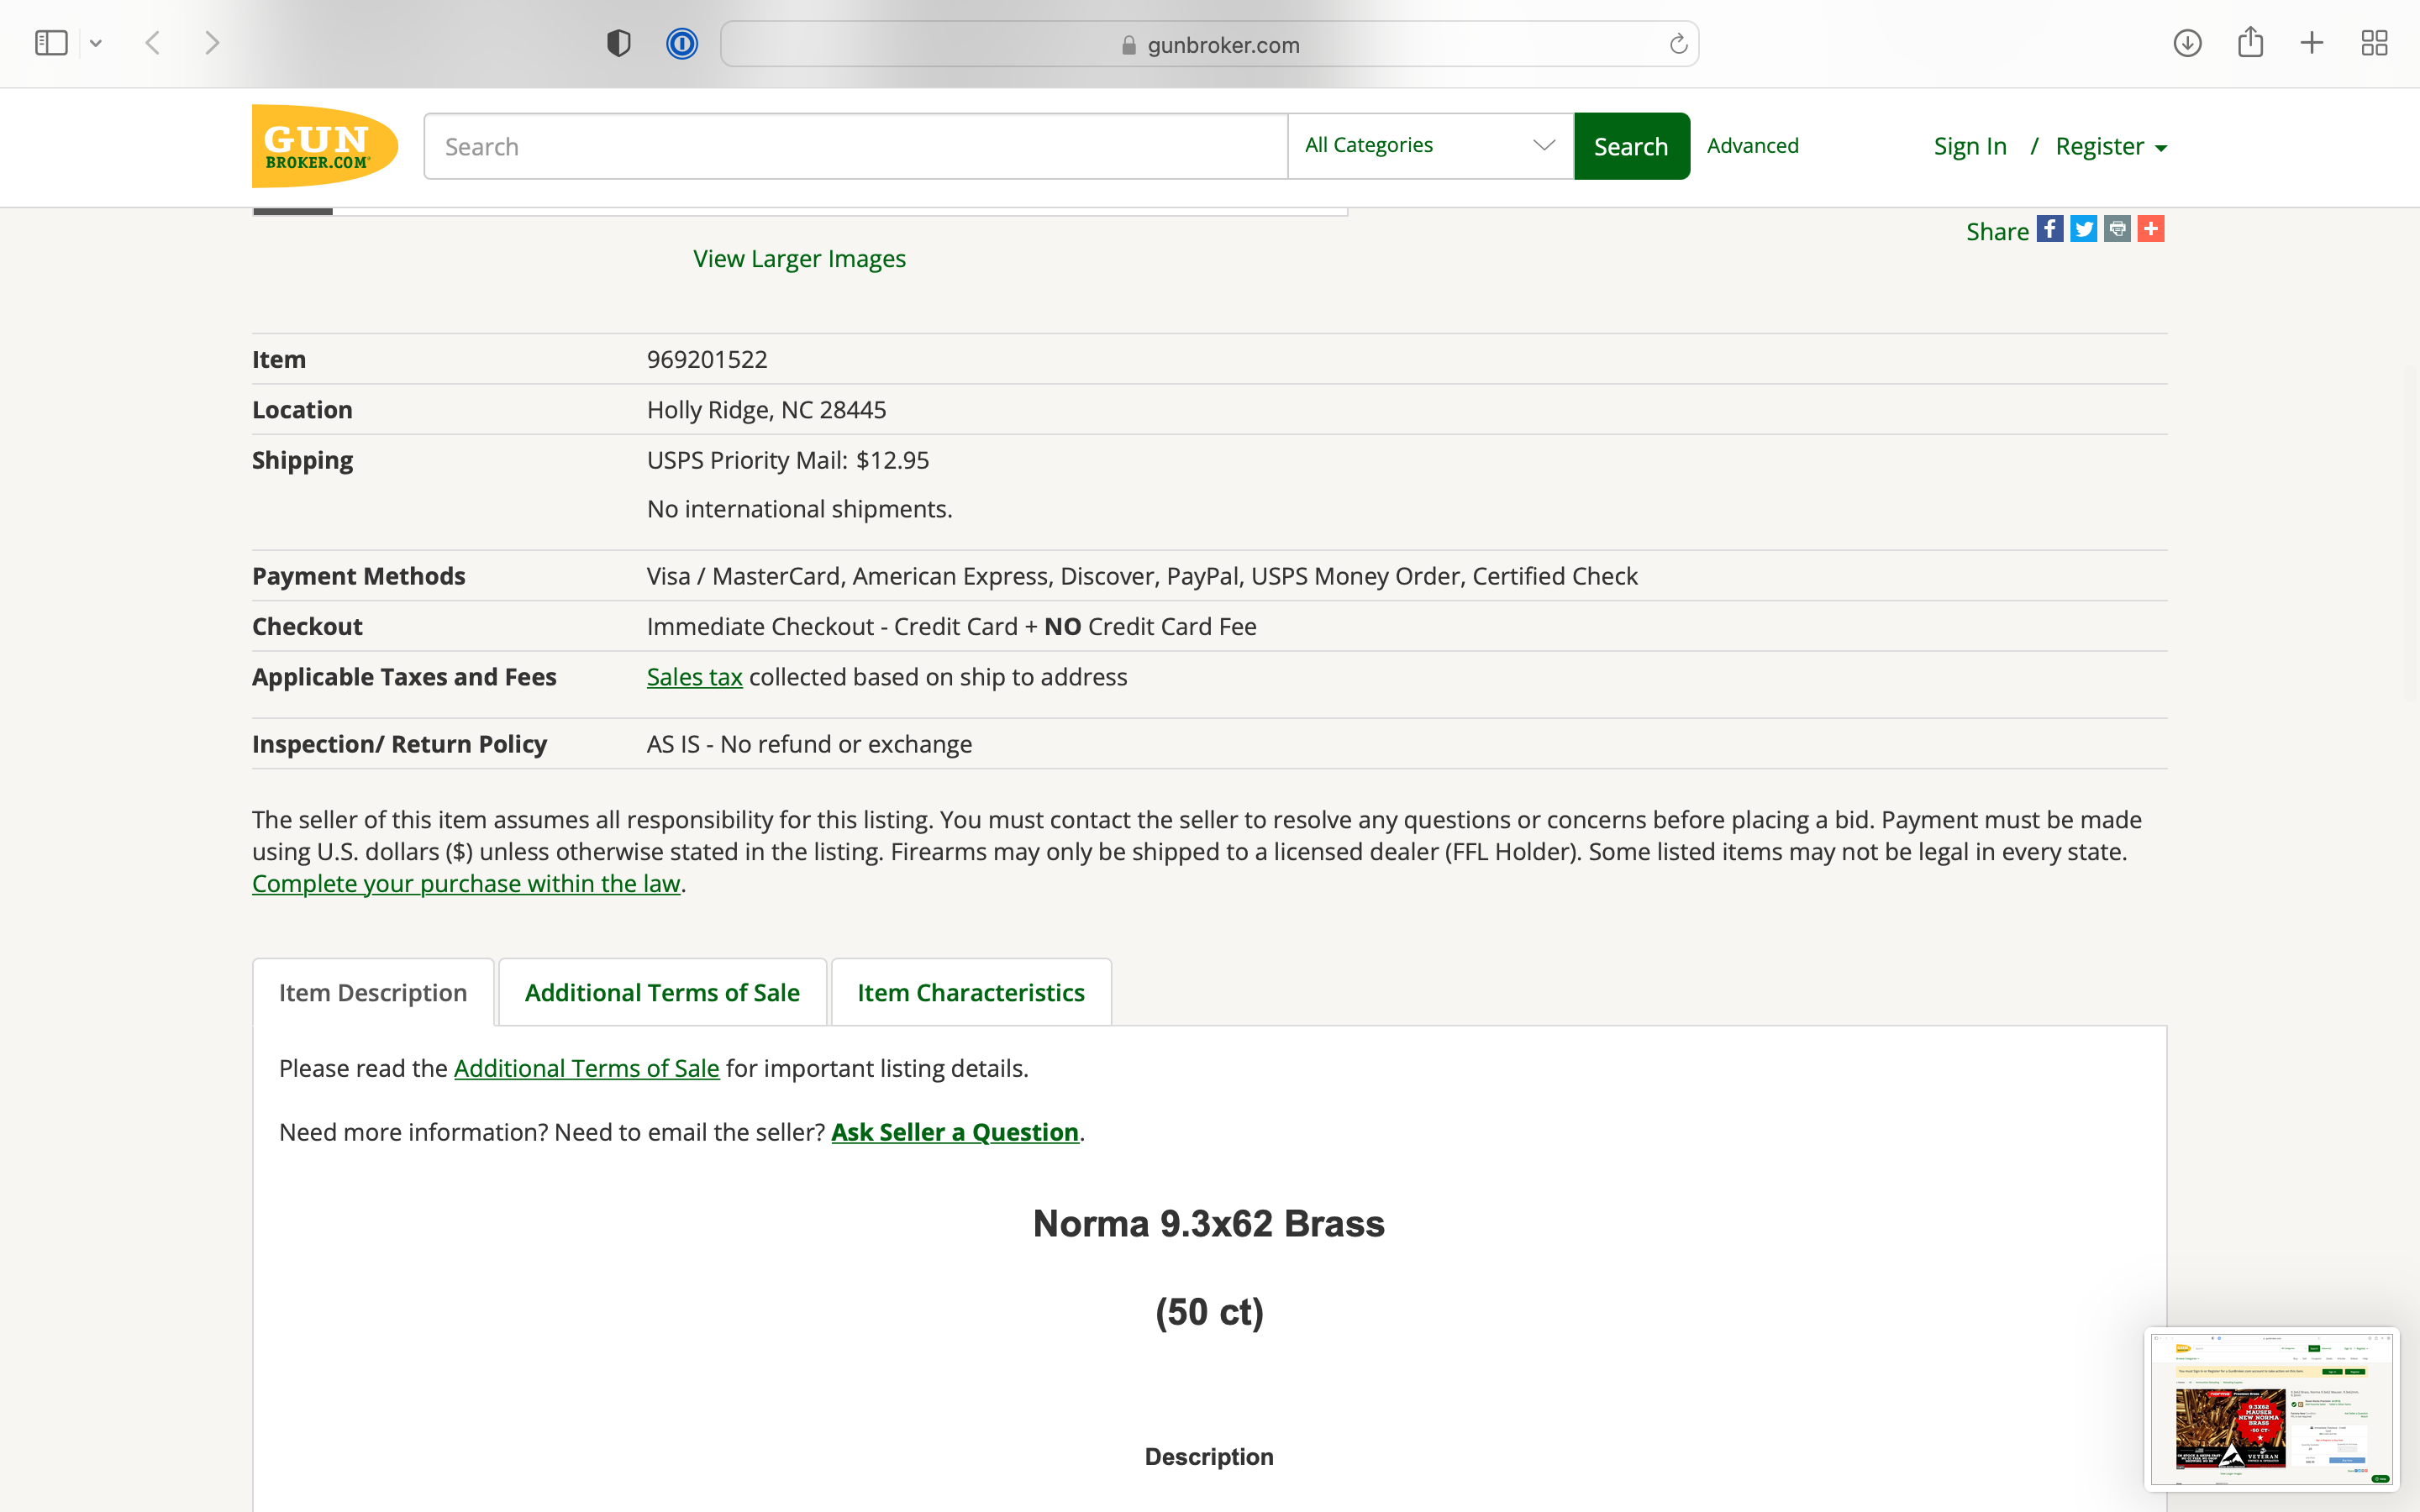Open the sidebar tab group dropdown arrow
The image size is (2420, 1512).
coord(96,43)
